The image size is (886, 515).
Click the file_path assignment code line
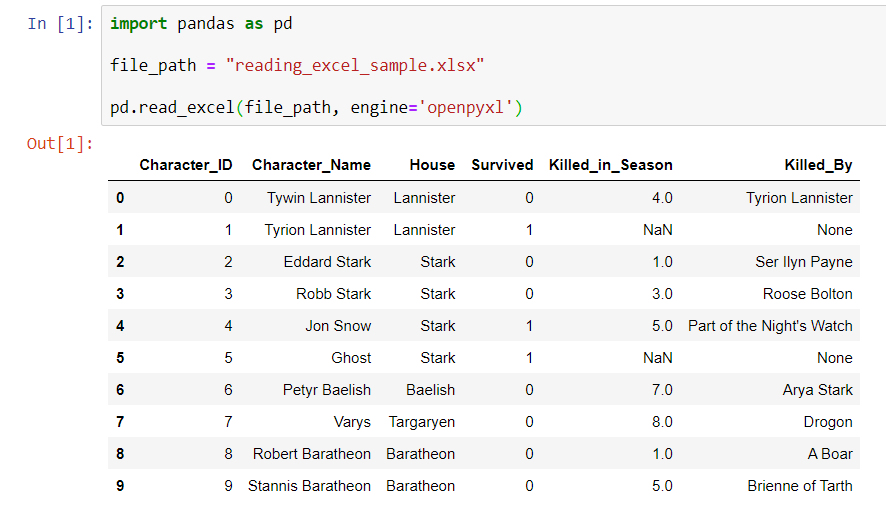(x=297, y=66)
